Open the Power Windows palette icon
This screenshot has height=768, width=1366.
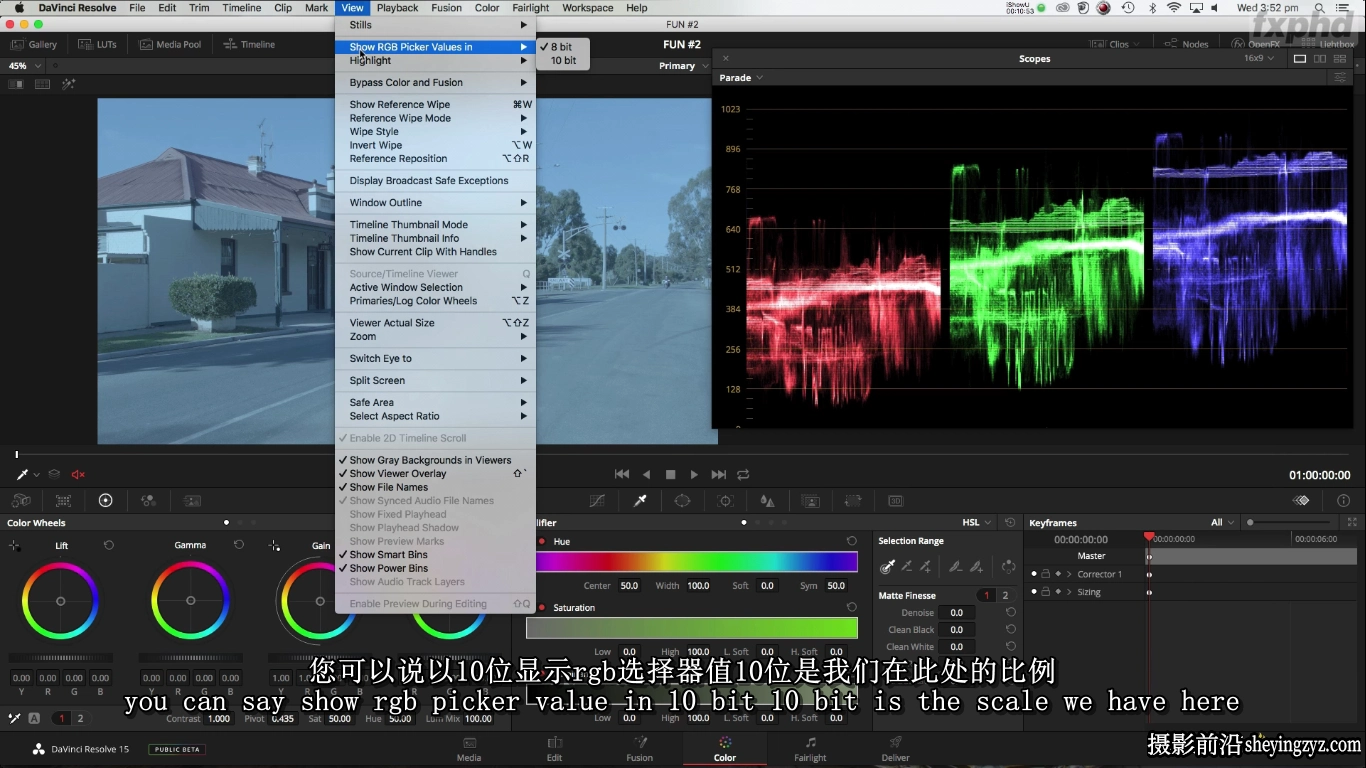click(682, 500)
